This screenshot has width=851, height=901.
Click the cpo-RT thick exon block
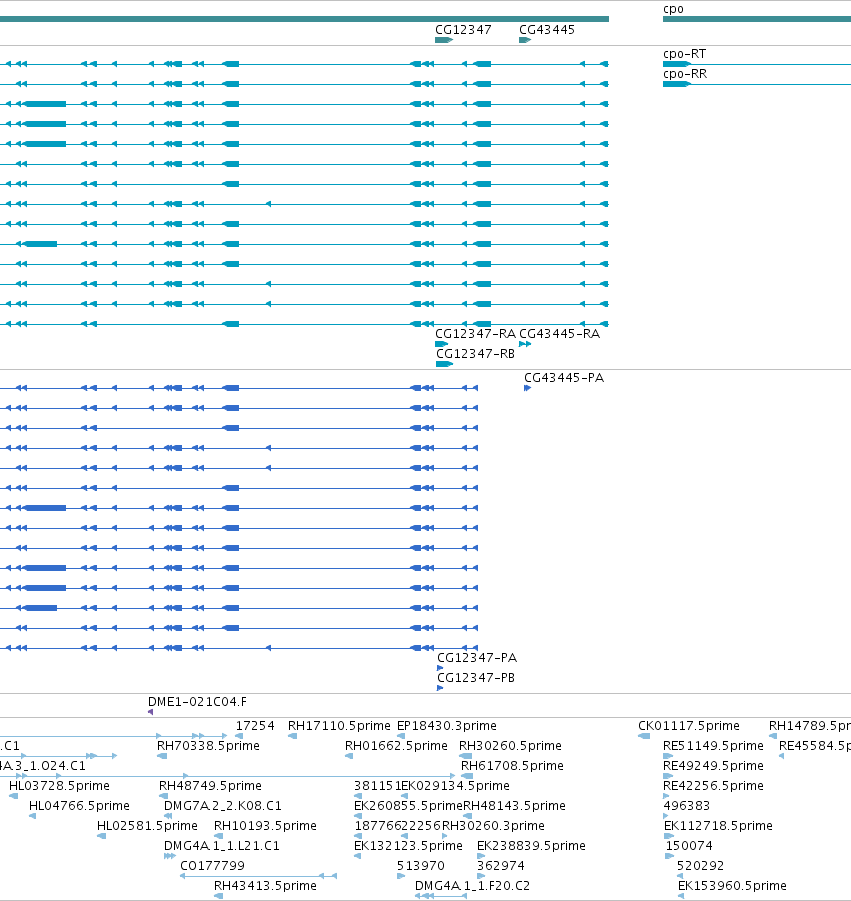click(x=676, y=64)
